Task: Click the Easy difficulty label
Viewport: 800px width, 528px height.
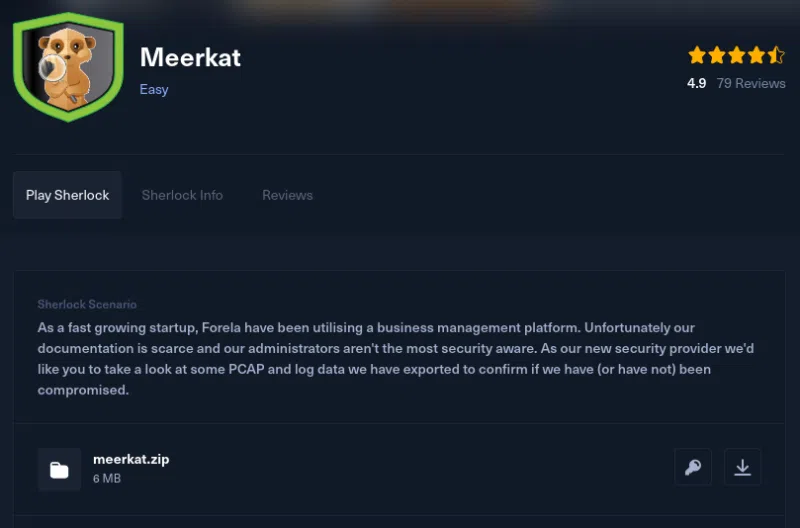Action: (154, 89)
